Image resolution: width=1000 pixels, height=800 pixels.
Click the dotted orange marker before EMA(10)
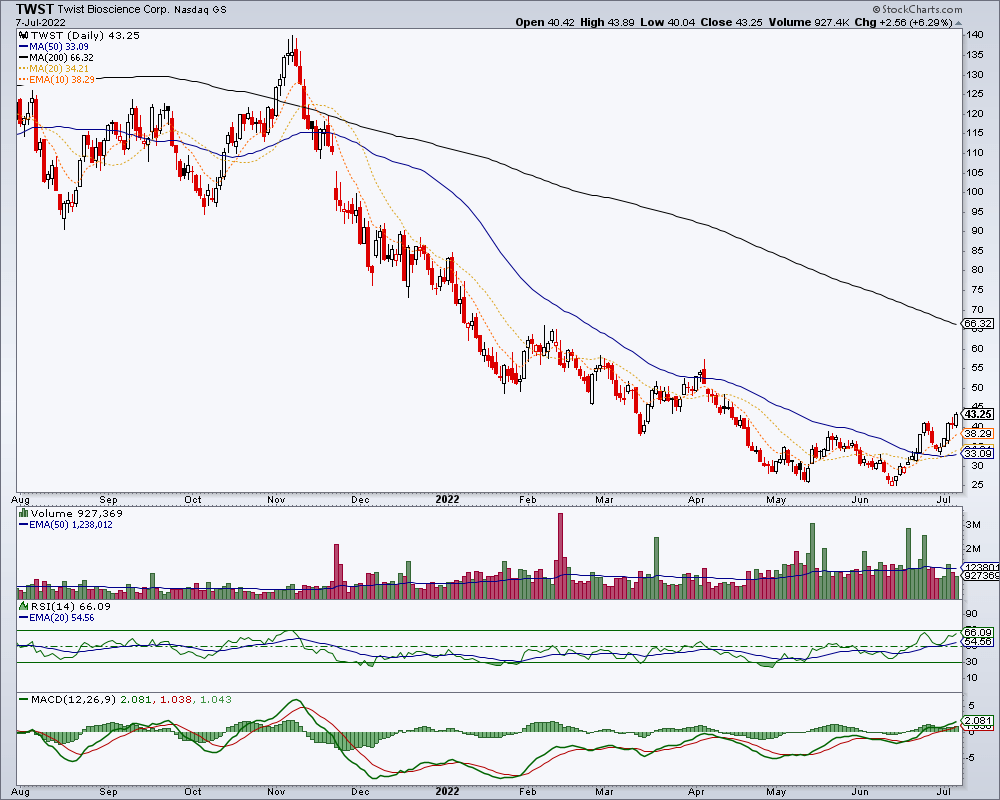[x=24, y=80]
